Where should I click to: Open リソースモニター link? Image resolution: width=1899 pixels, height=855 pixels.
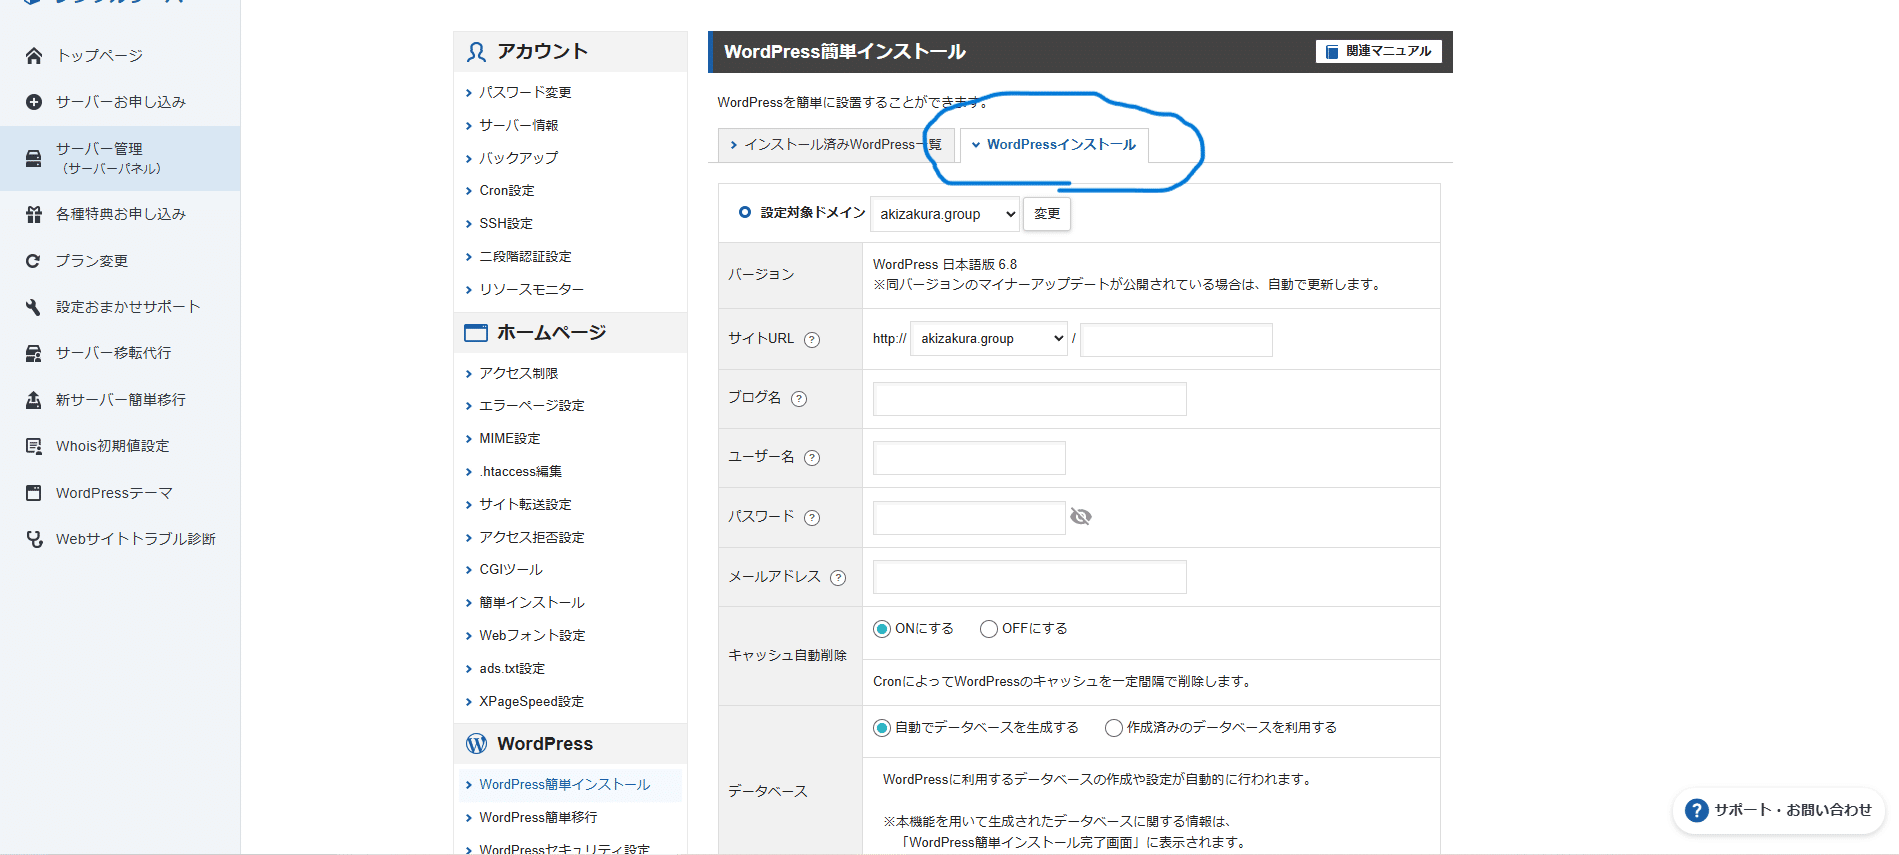pos(531,290)
